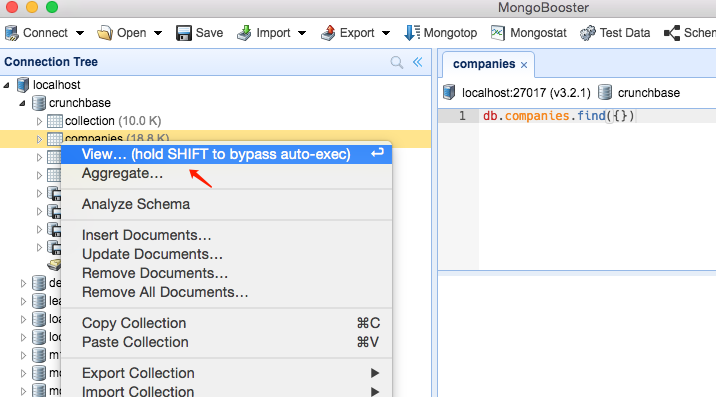Open the Import dropdown arrow
Viewport: 716px width, 397px height.
coord(302,33)
